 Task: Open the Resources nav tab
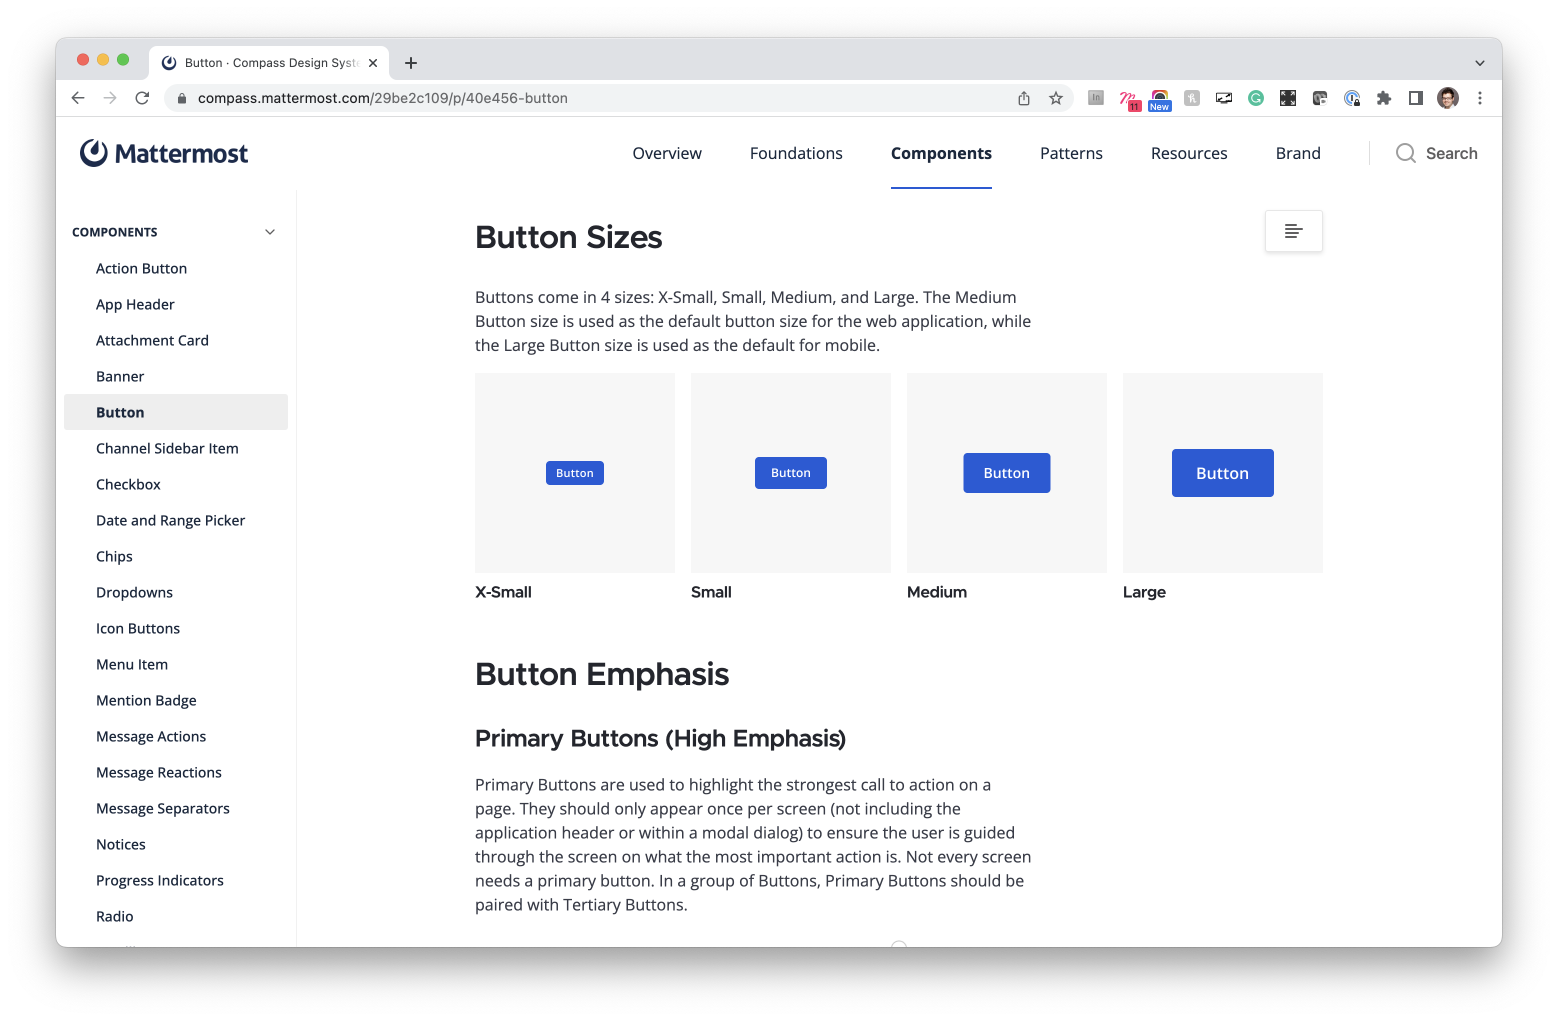[x=1189, y=153]
